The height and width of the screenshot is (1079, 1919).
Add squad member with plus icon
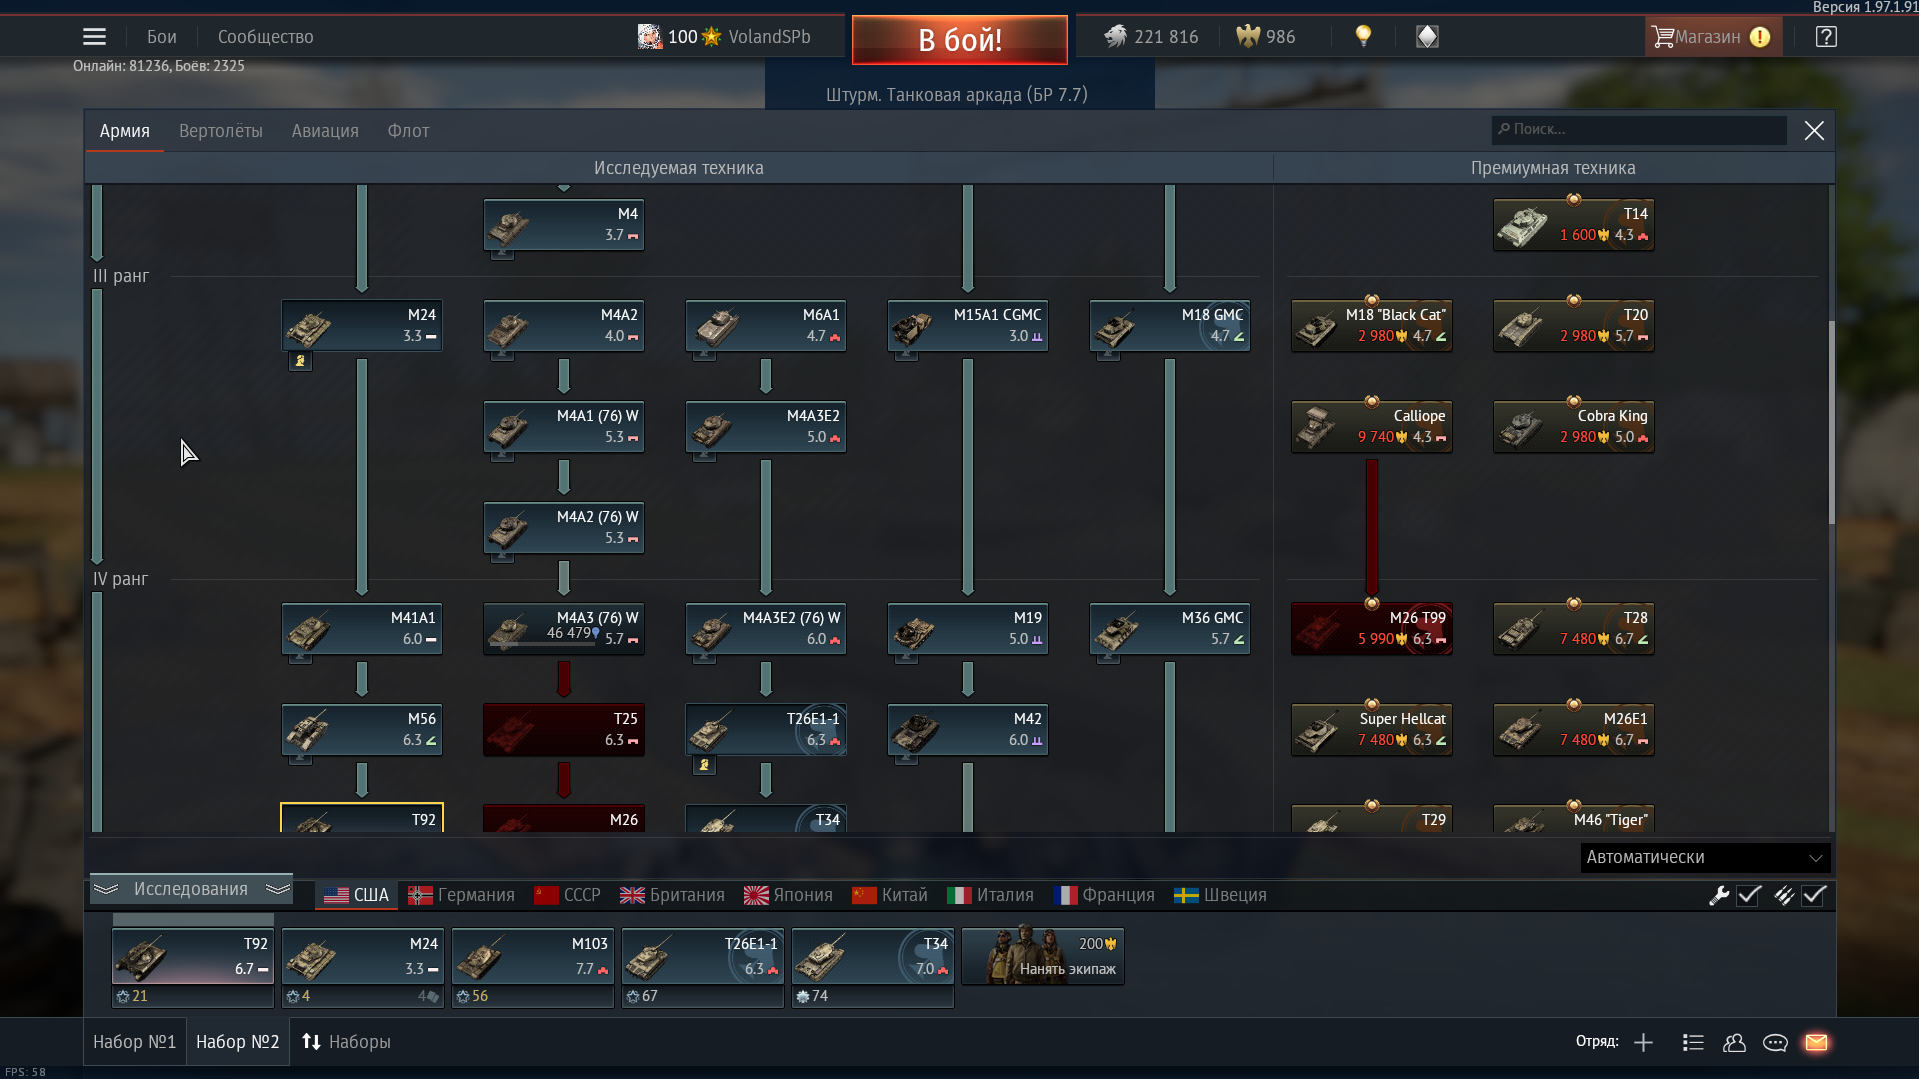1643,1043
